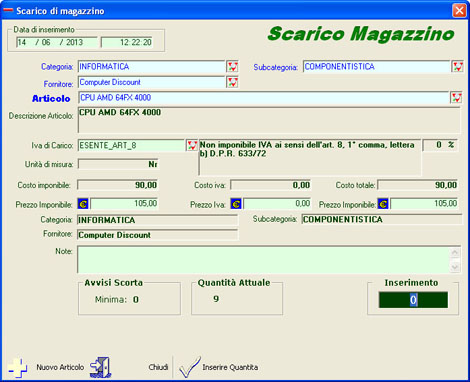Viewport: 470px width, 382px height.
Task: Click the Chiudi button text
Action: tap(158, 367)
